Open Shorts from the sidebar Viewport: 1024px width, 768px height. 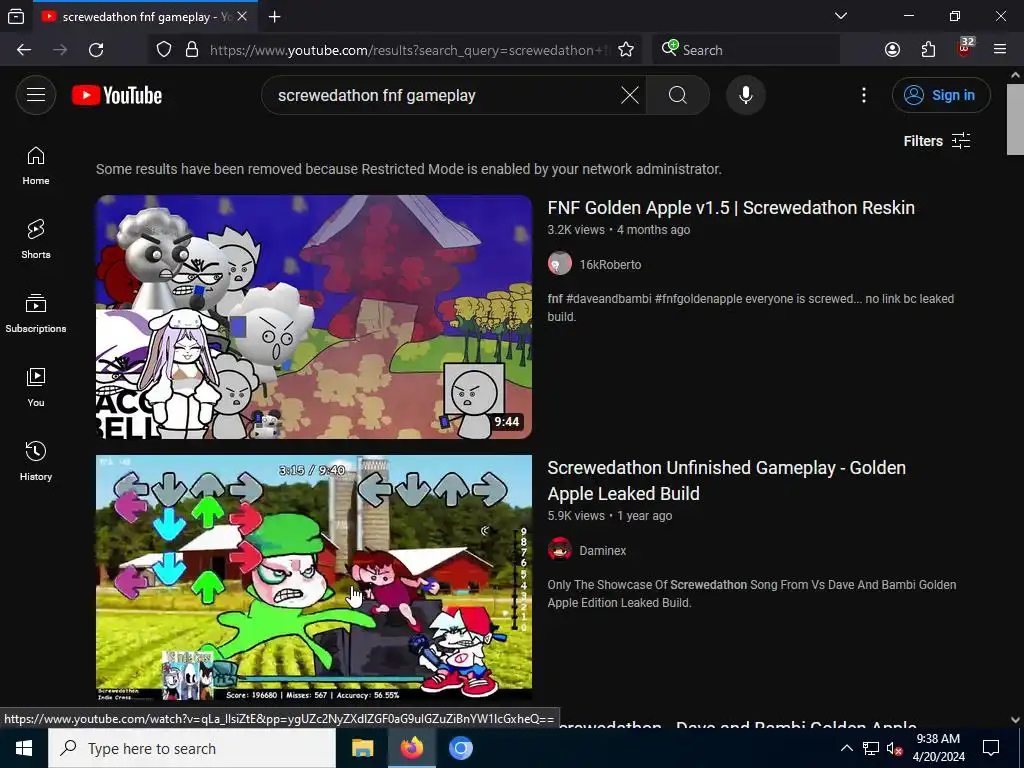click(x=36, y=239)
